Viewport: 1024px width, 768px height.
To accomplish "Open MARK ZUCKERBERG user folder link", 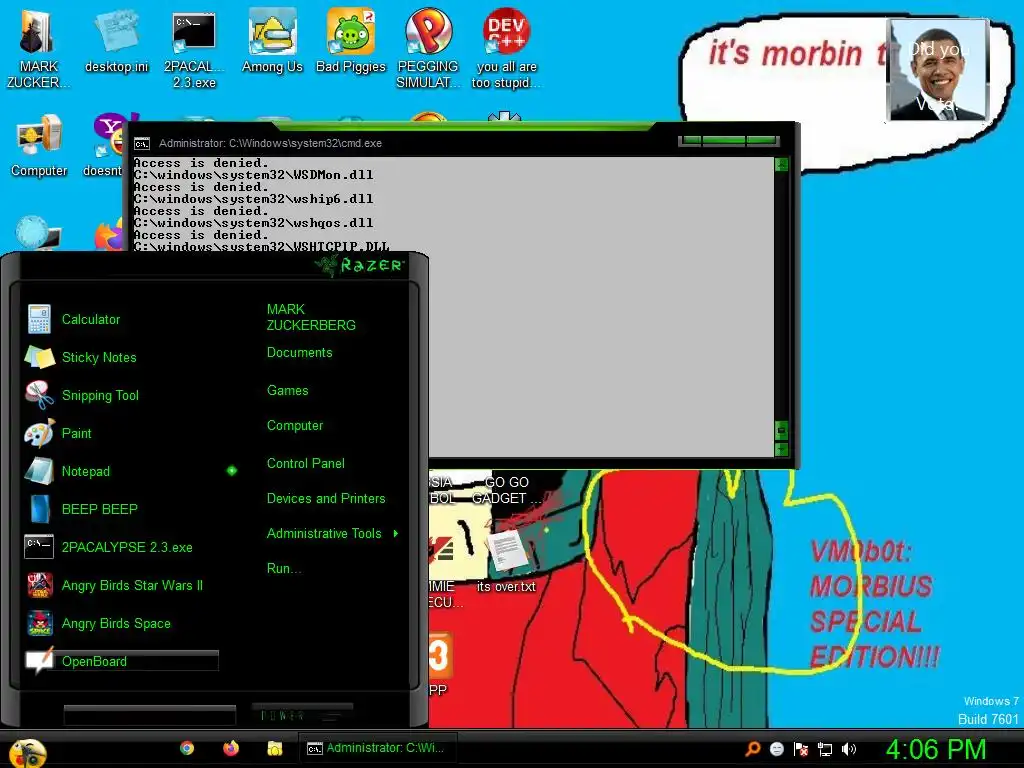I will point(311,317).
